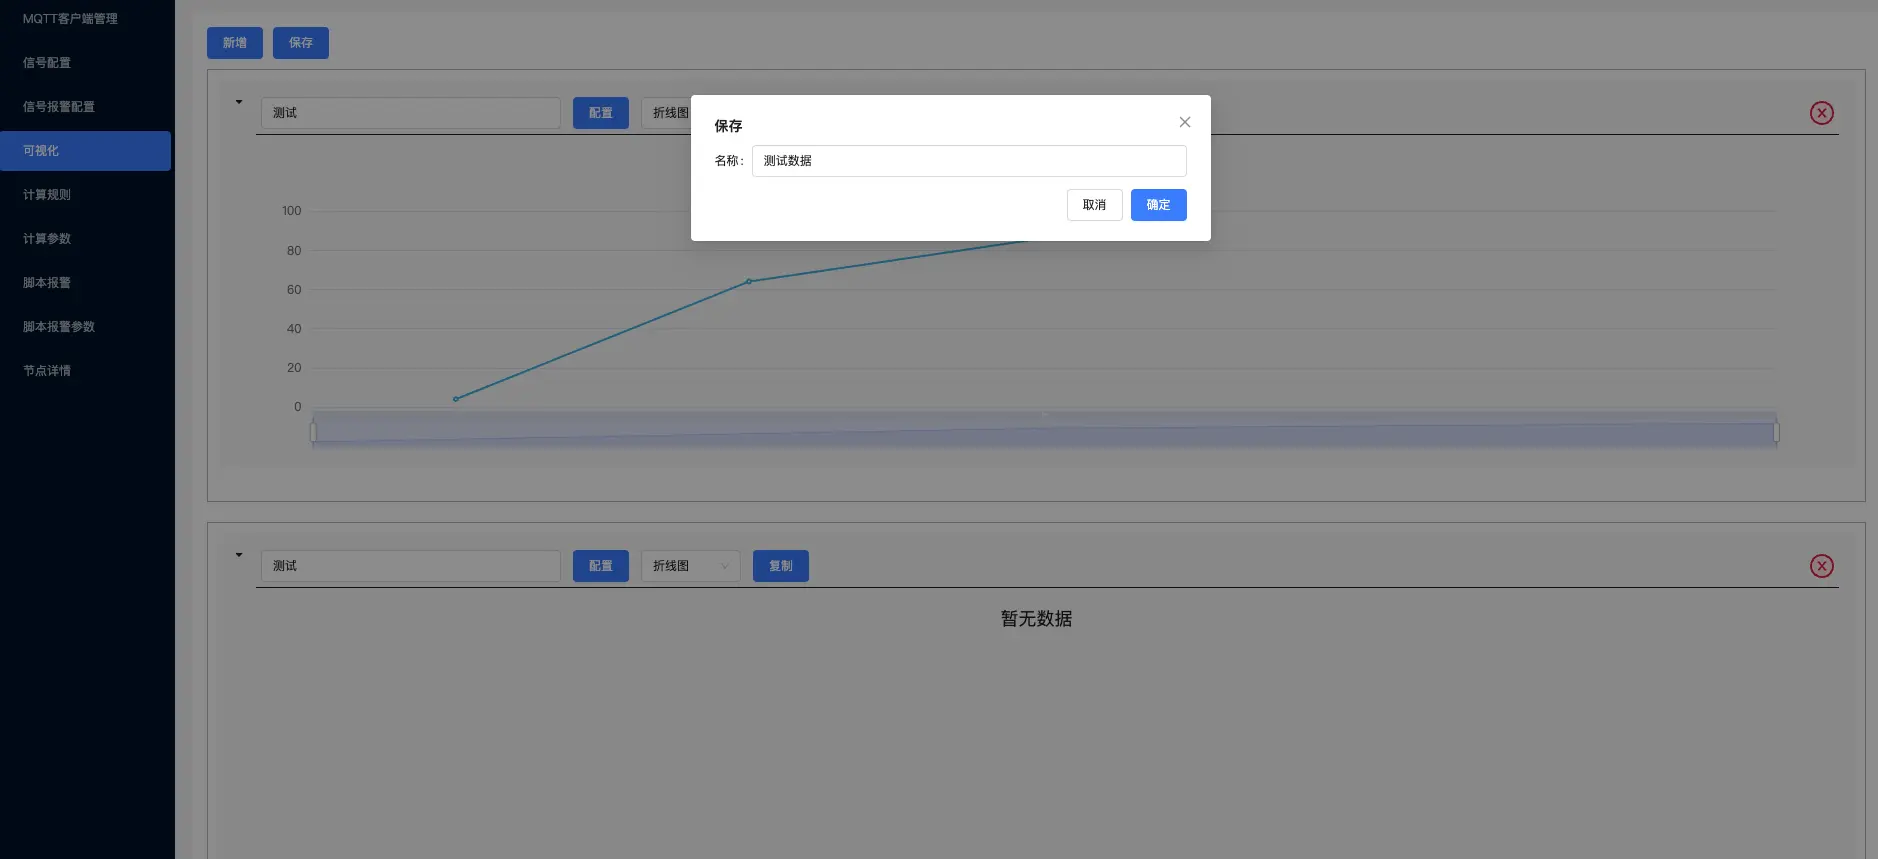Click the 新增 button
The height and width of the screenshot is (859, 1878).
(235, 43)
